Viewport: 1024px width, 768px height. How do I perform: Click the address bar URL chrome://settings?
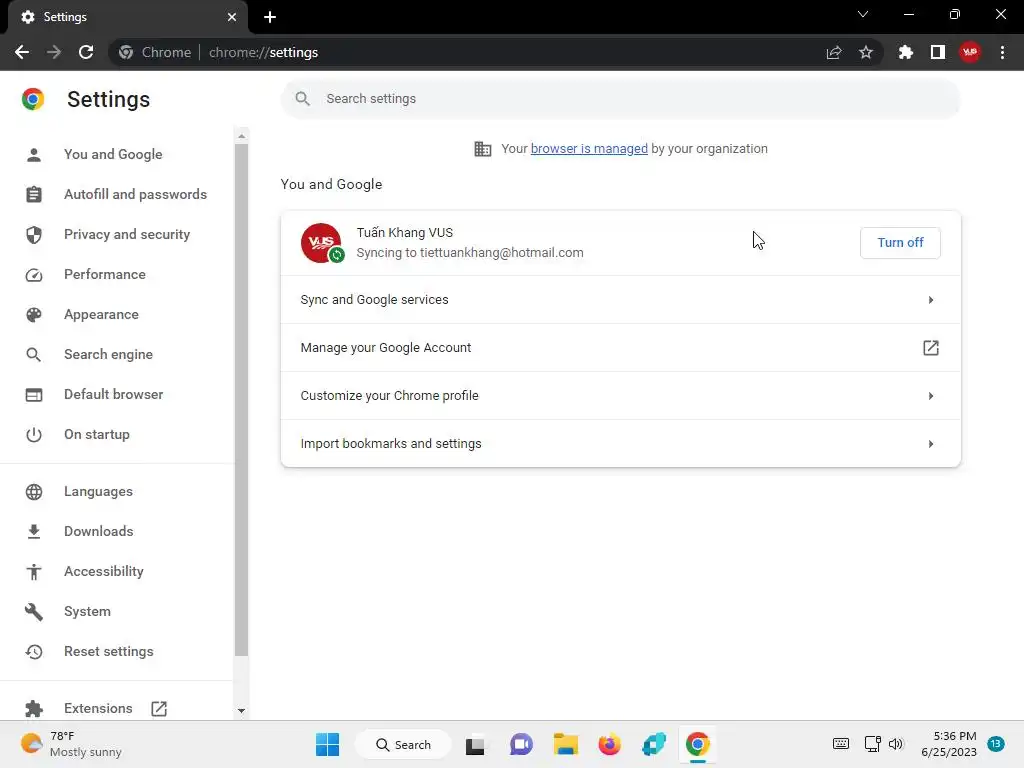click(263, 52)
